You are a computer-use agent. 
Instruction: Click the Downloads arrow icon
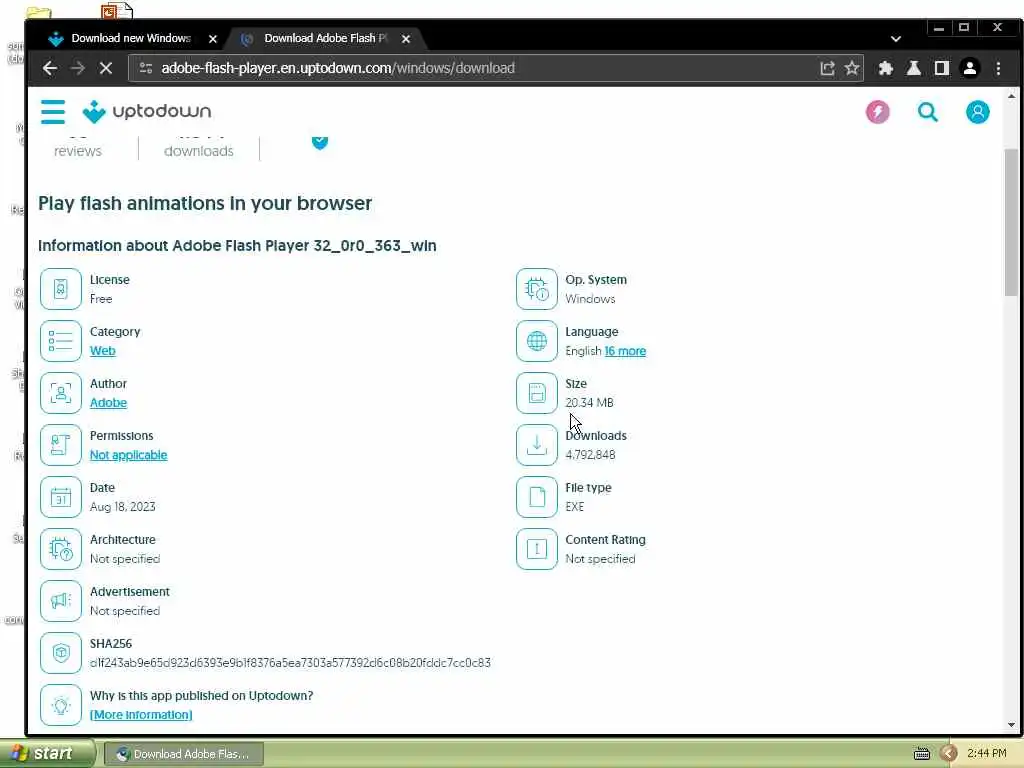(537, 445)
